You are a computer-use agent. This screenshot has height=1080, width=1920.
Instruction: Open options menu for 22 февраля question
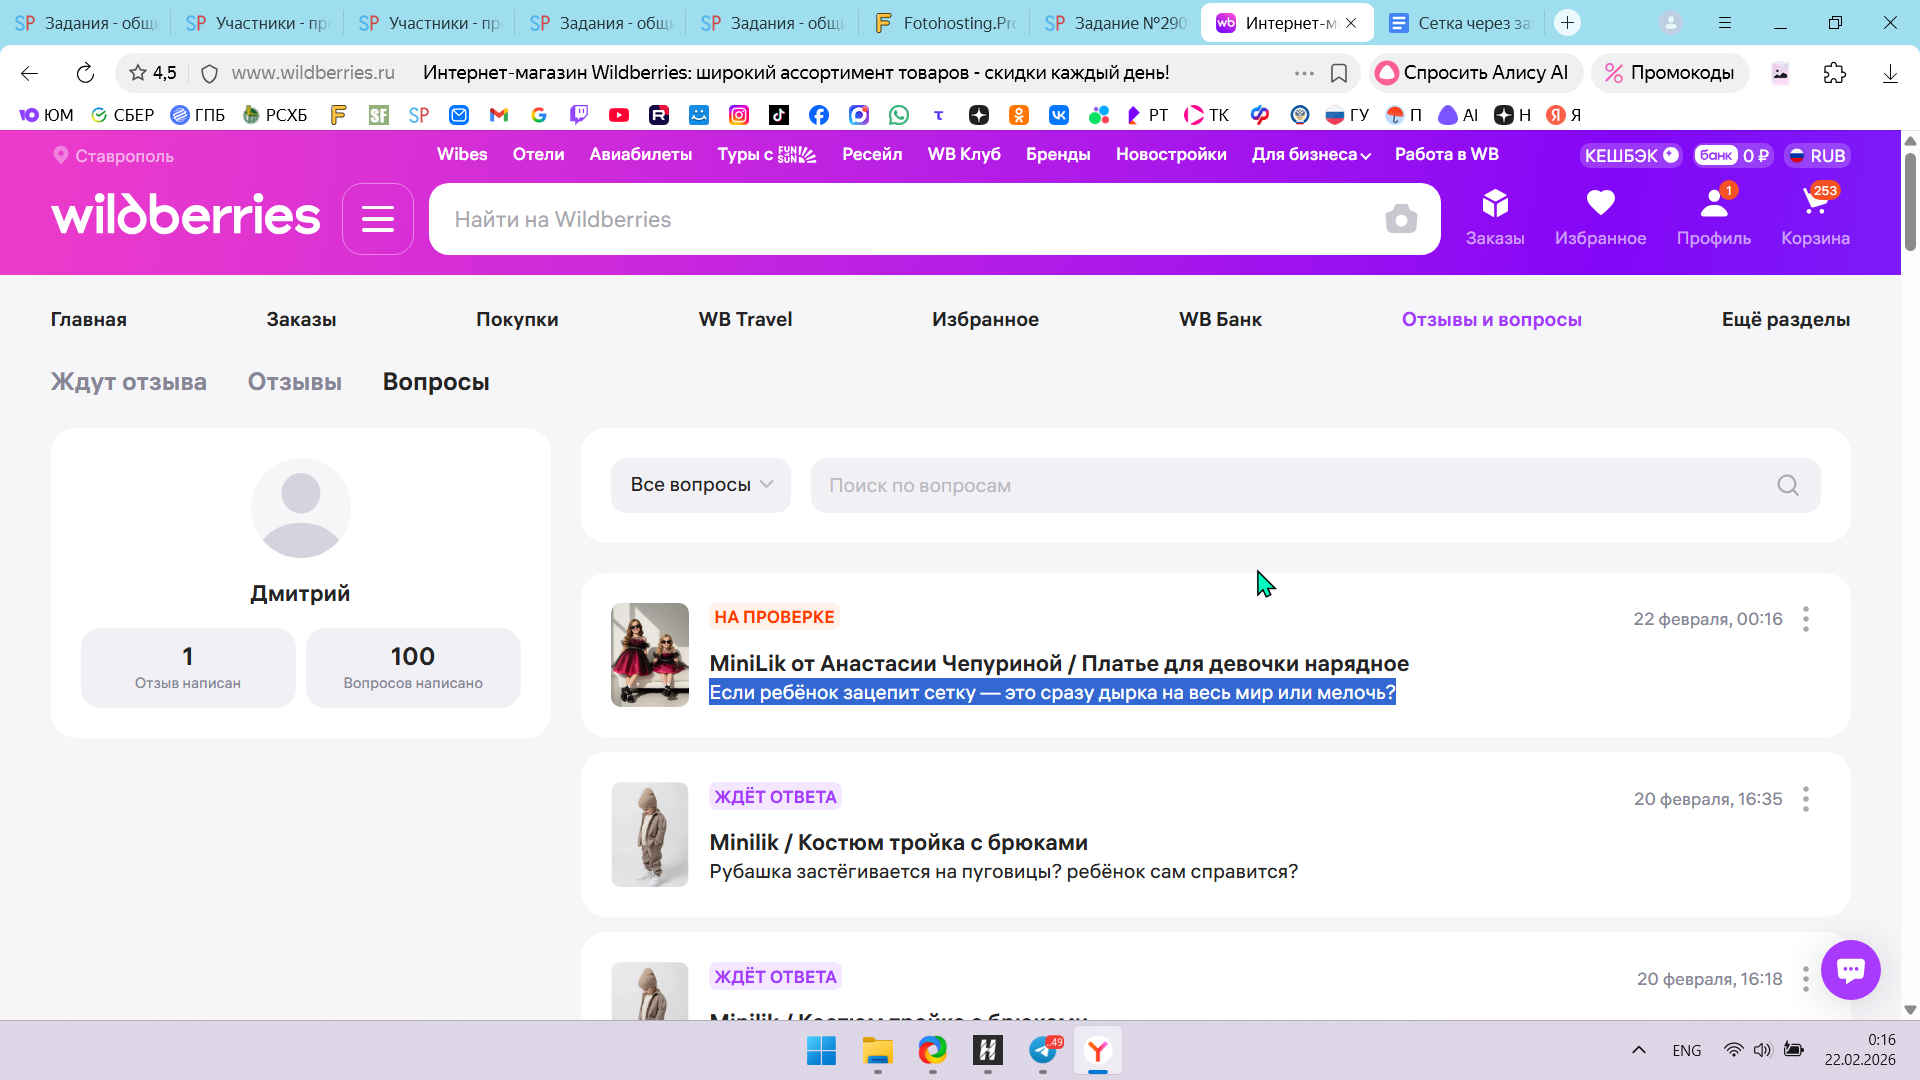[x=1805, y=619]
